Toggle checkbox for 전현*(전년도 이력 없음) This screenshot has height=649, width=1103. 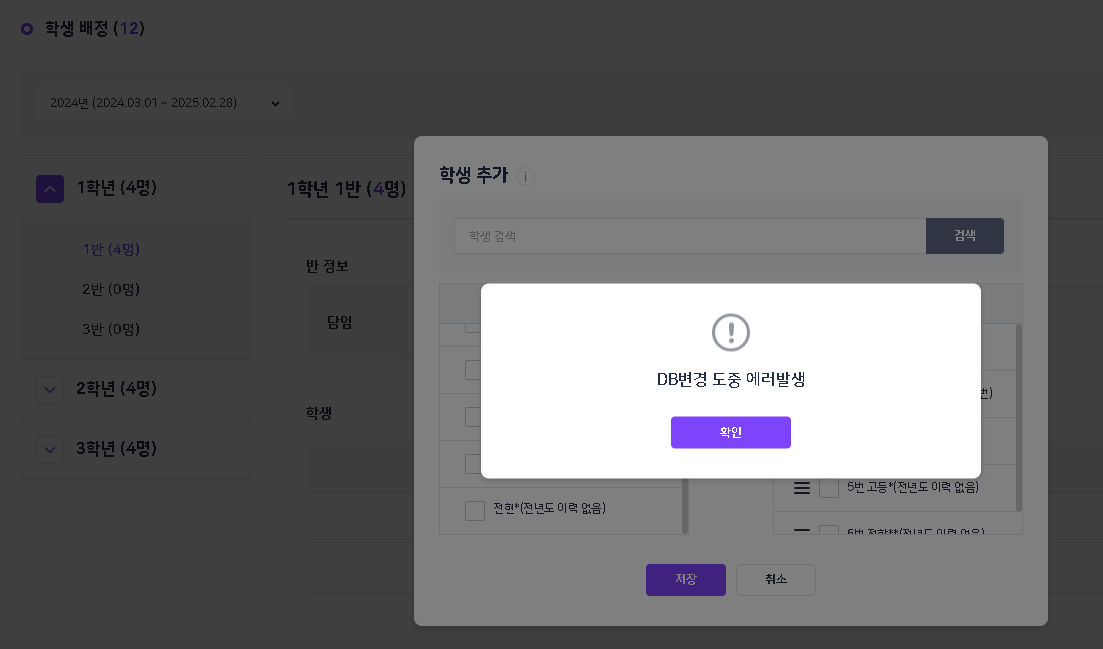pos(475,510)
